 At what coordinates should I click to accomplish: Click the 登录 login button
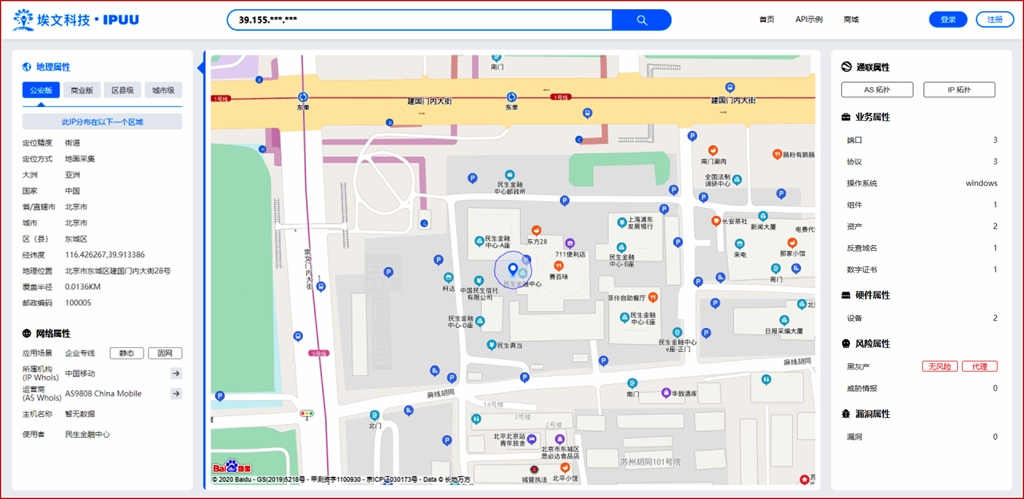[x=948, y=20]
